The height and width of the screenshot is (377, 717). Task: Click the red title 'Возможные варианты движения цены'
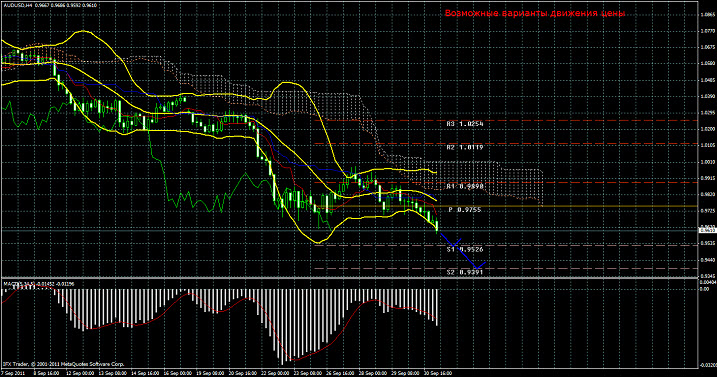point(535,13)
